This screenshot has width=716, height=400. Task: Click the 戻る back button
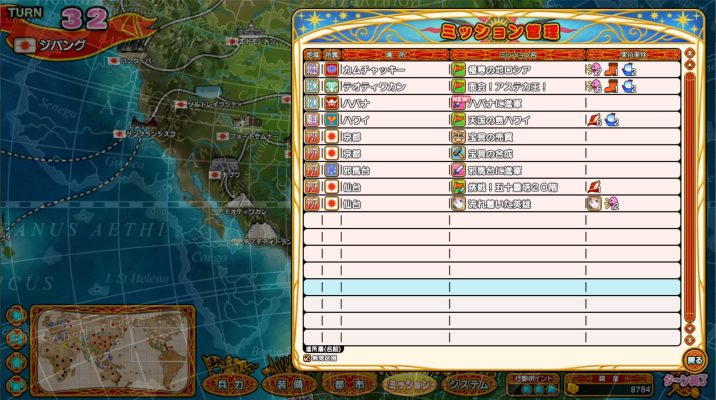point(695,360)
